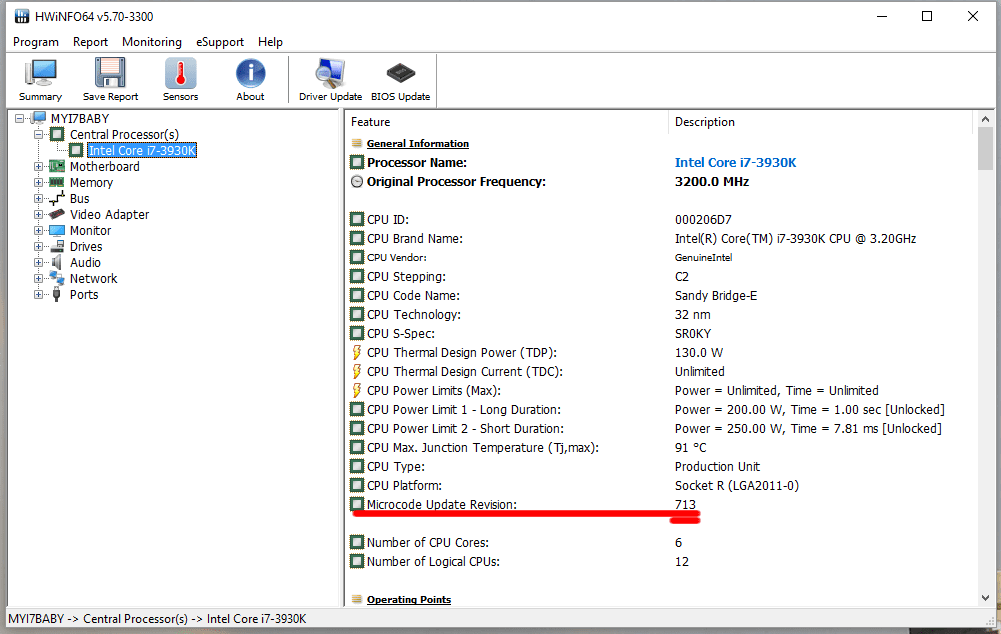Image resolution: width=1001 pixels, height=634 pixels.
Task: Click the Memory module tree icon
Action: coord(57,182)
